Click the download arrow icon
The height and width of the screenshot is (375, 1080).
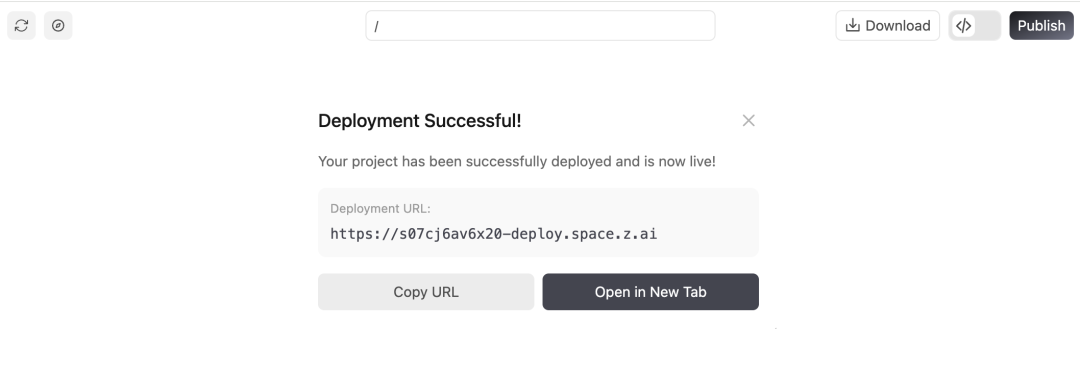(x=853, y=26)
